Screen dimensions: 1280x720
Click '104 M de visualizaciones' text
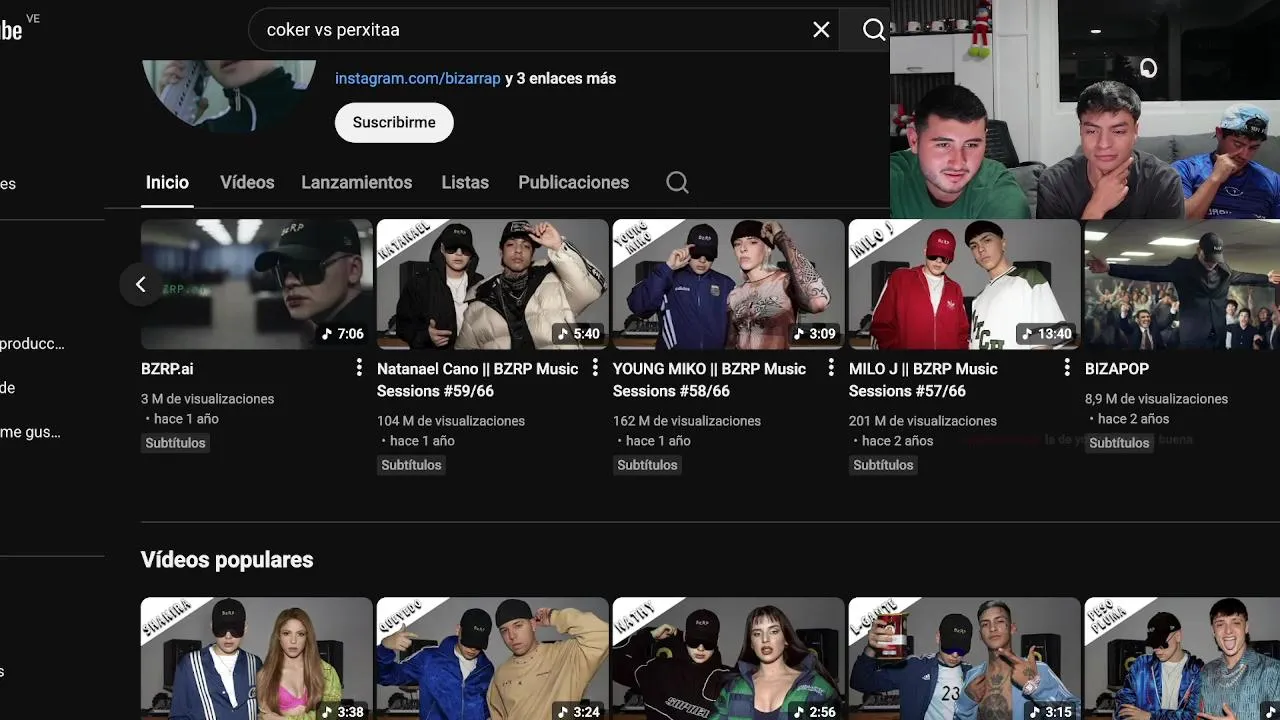[x=451, y=421]
